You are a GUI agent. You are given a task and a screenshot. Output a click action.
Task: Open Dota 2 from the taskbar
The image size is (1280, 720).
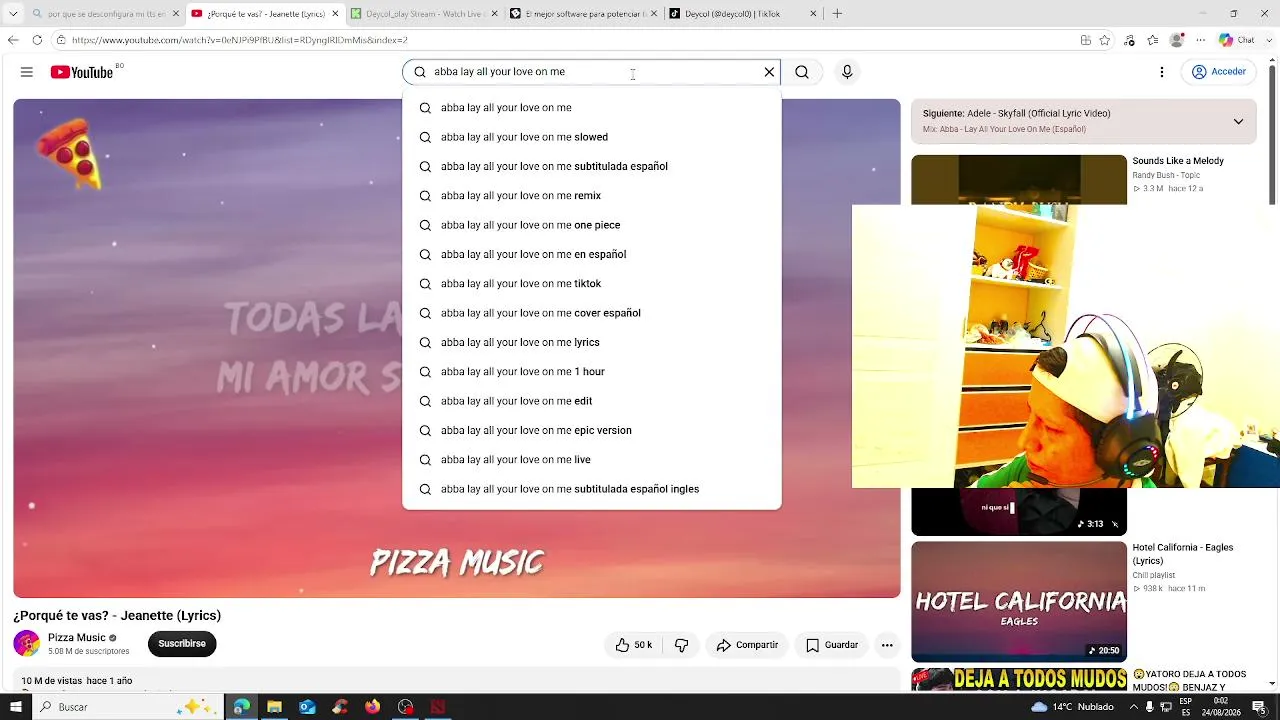438,707
